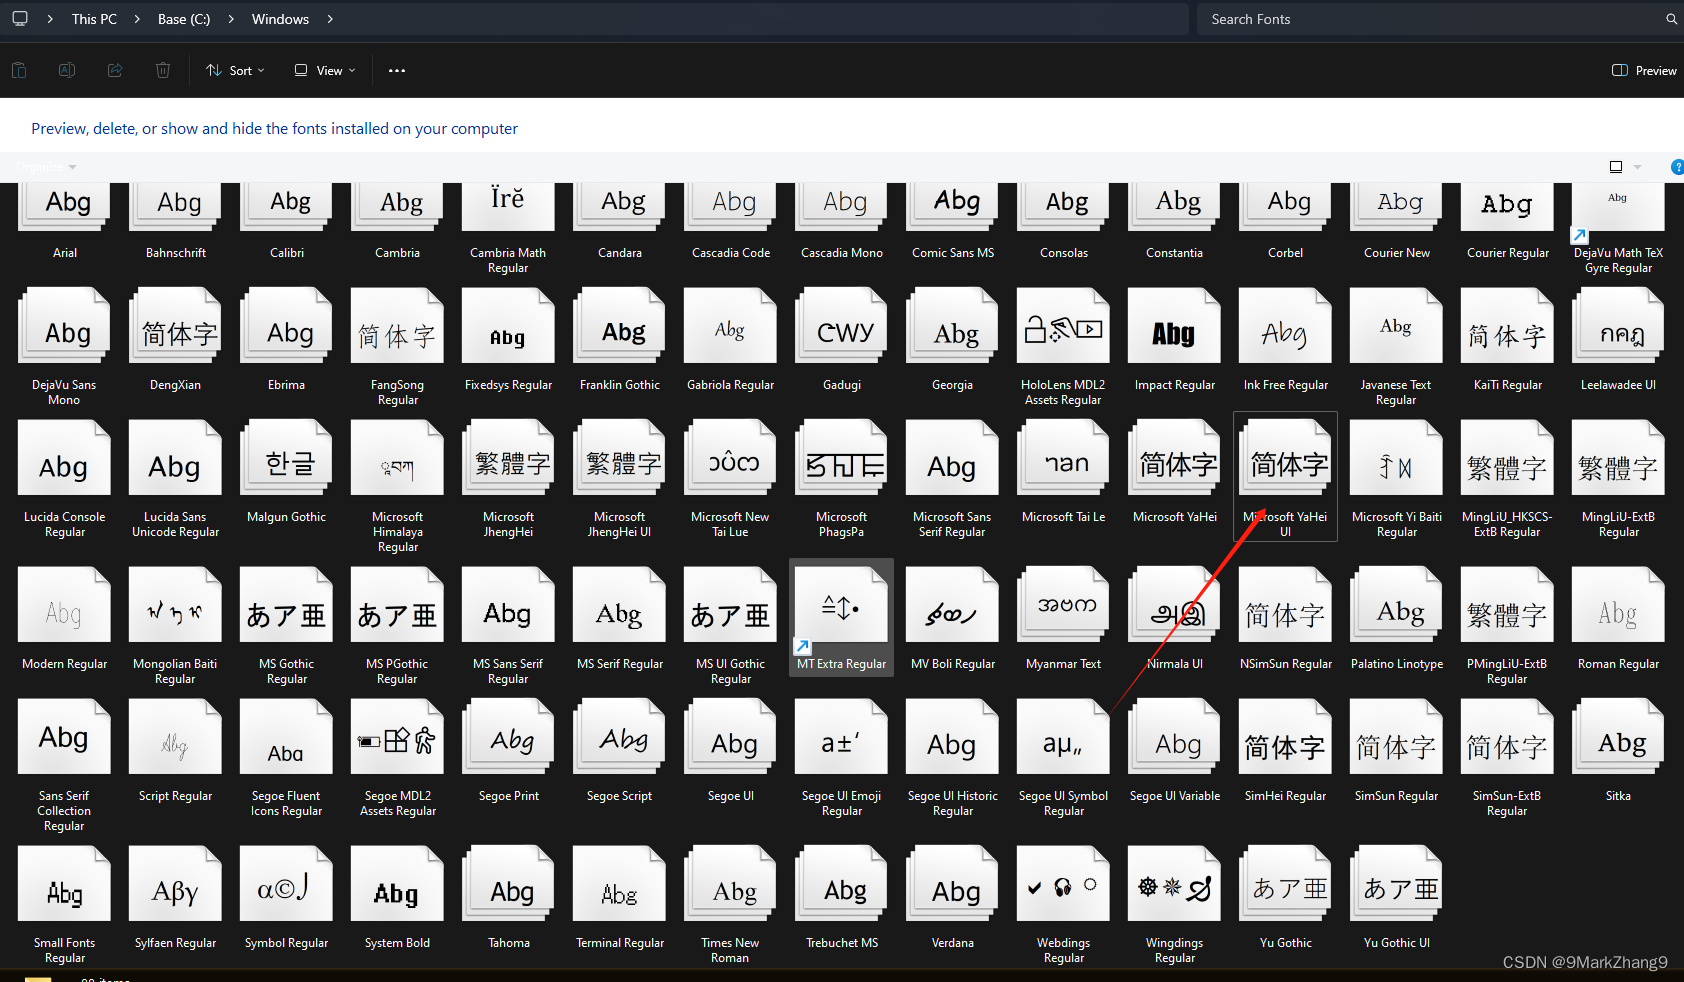Screen dimensions: 1684x982
Task: Open the blue help icon
Action: click(1677, 167)
